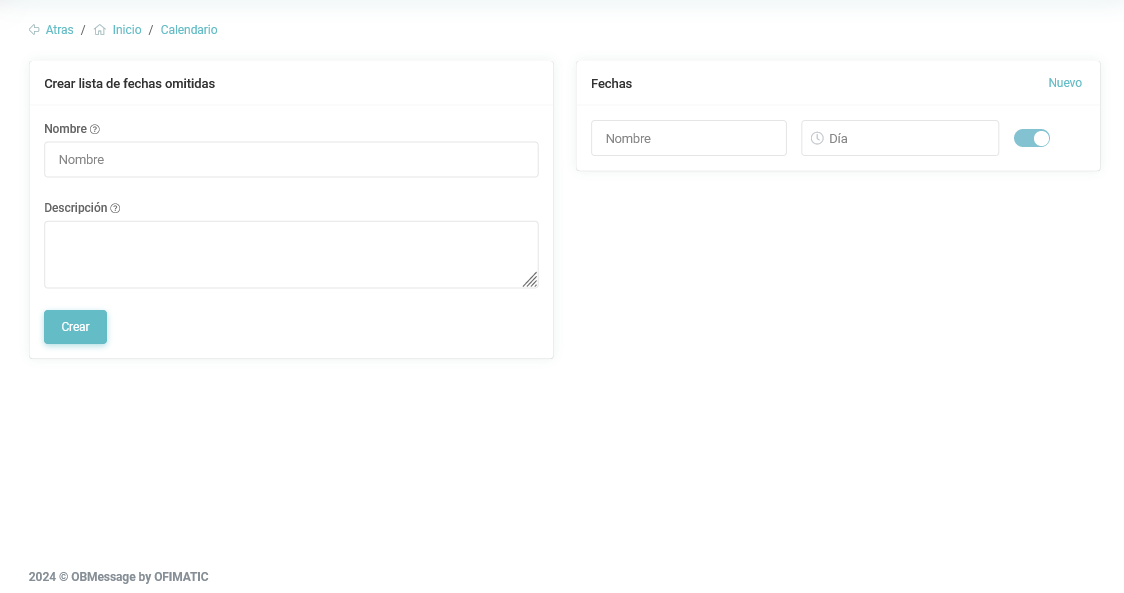Viewport: 1124px width, 593px height.
Task: Toggle the switch in the Fechas row
Action: [x=1032, y=138]
